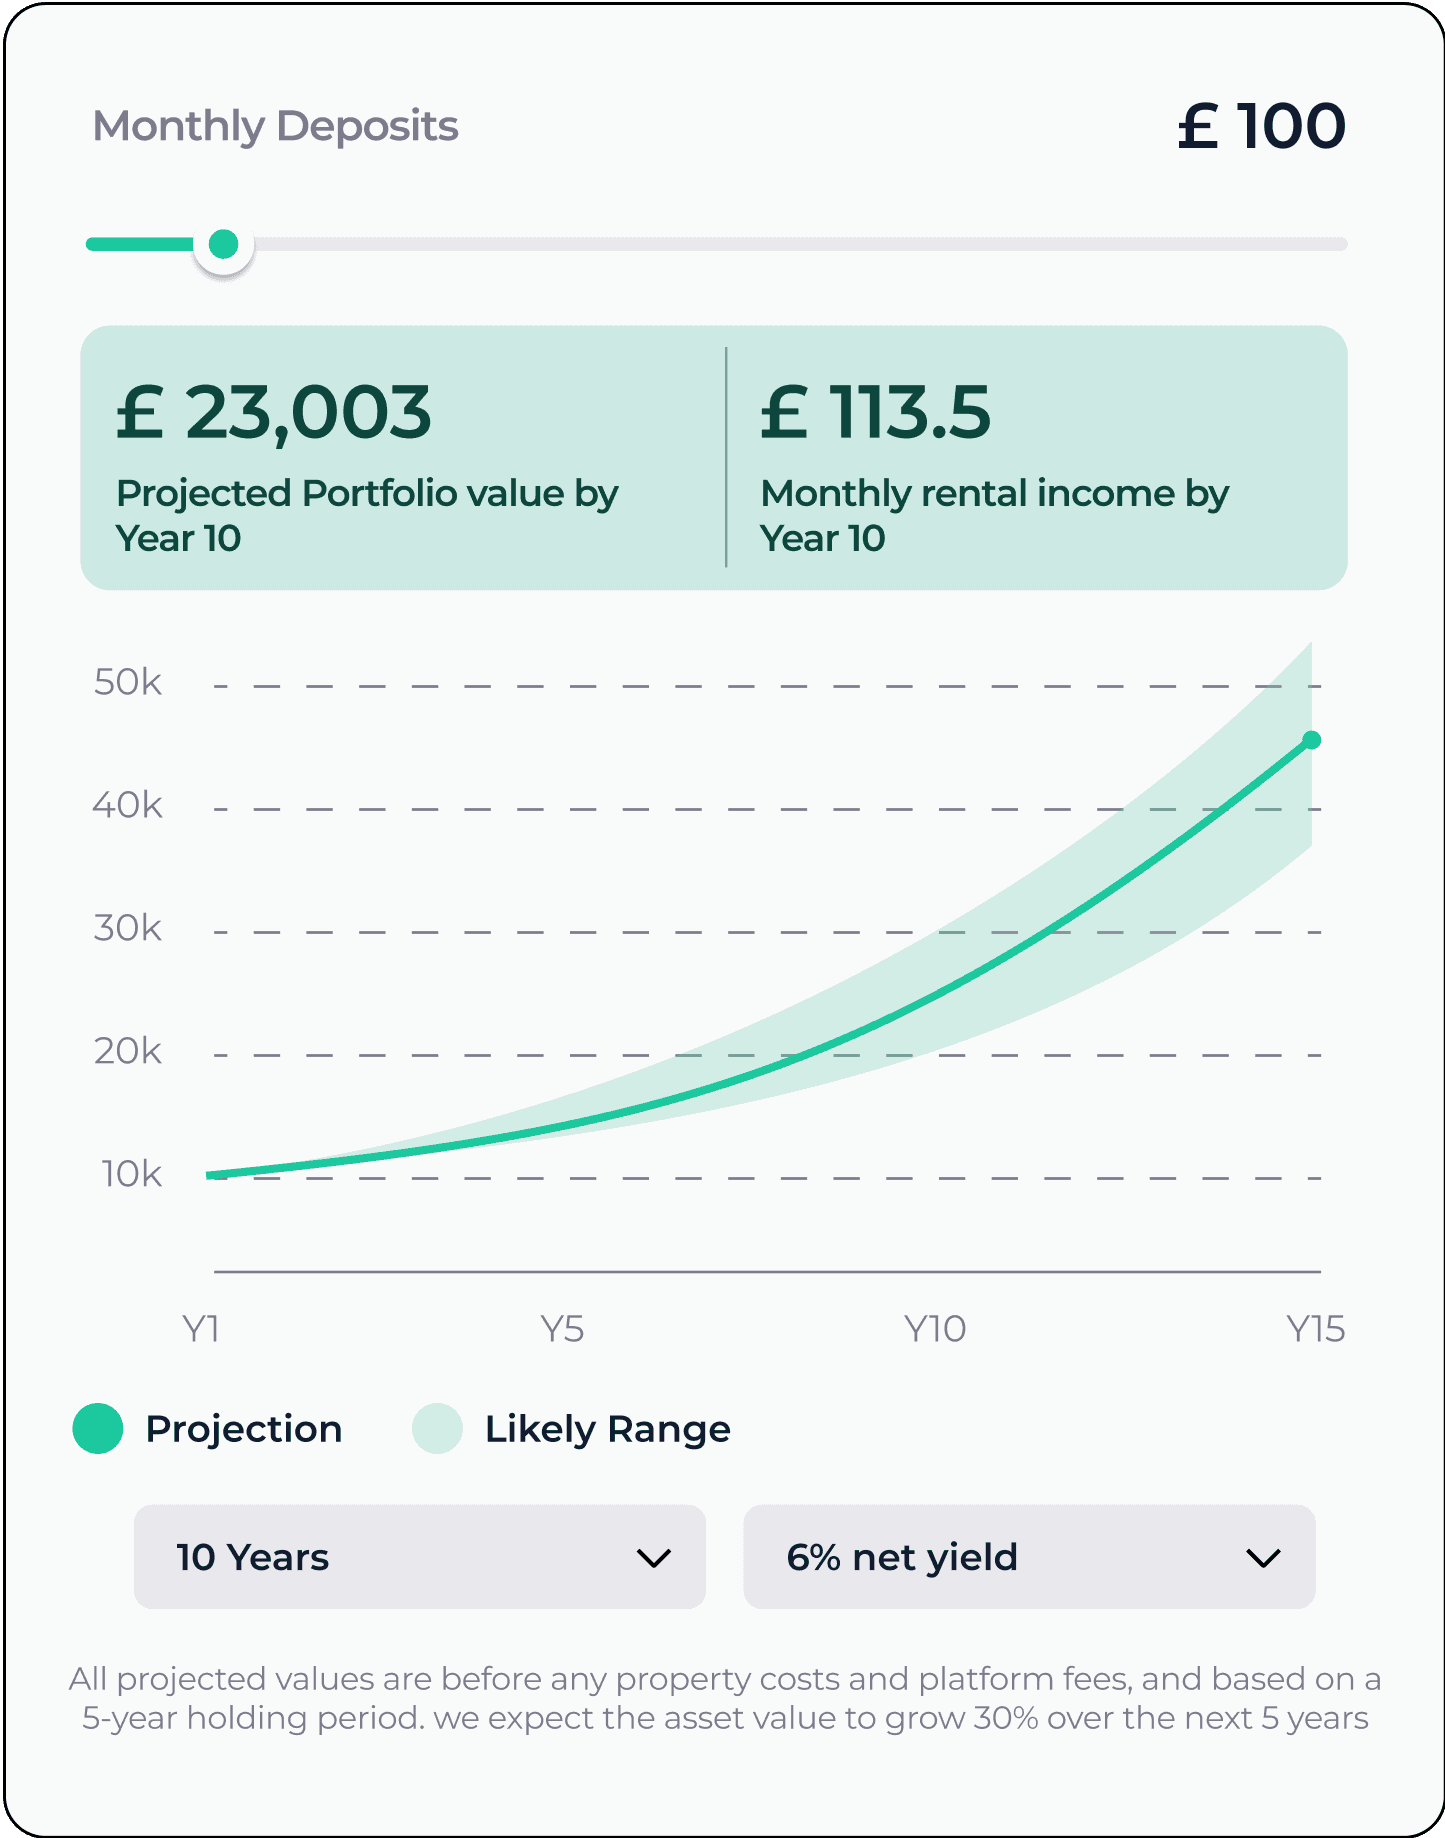1445x1838 pixels.
Task: Click the unfilled grey slider track
Action: (800, 244)
